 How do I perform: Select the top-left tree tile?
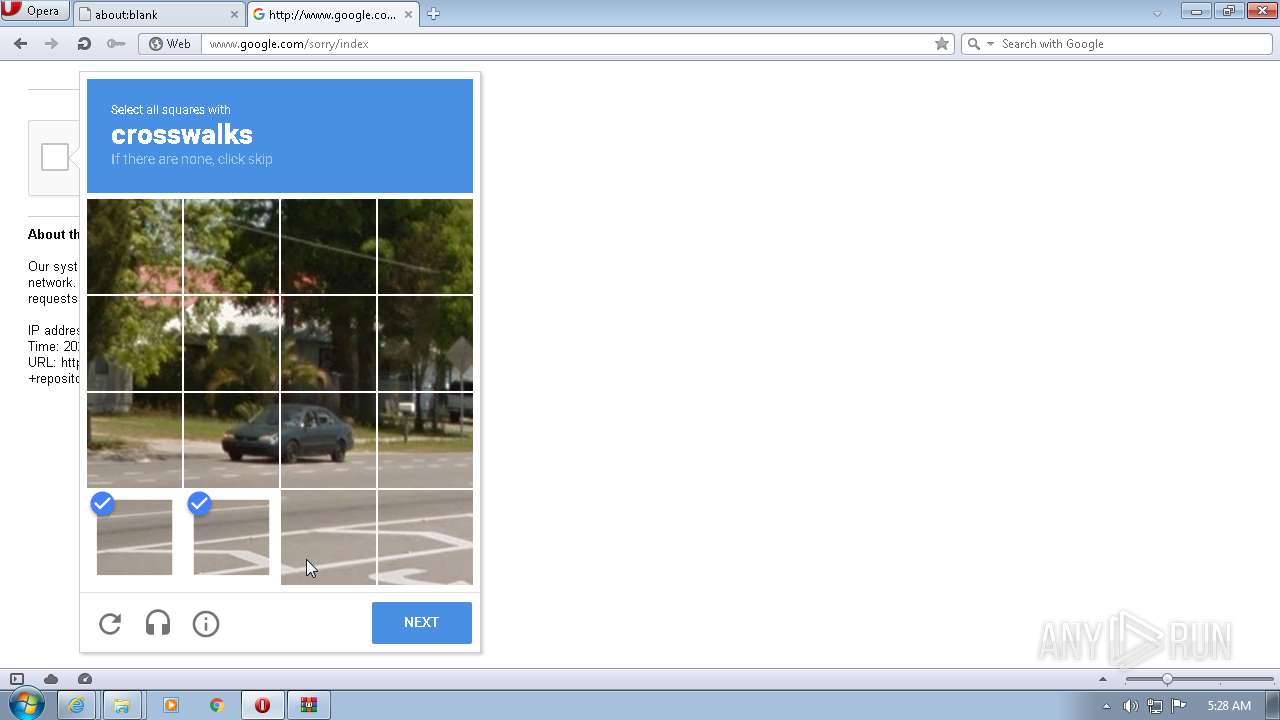[134, 246]
